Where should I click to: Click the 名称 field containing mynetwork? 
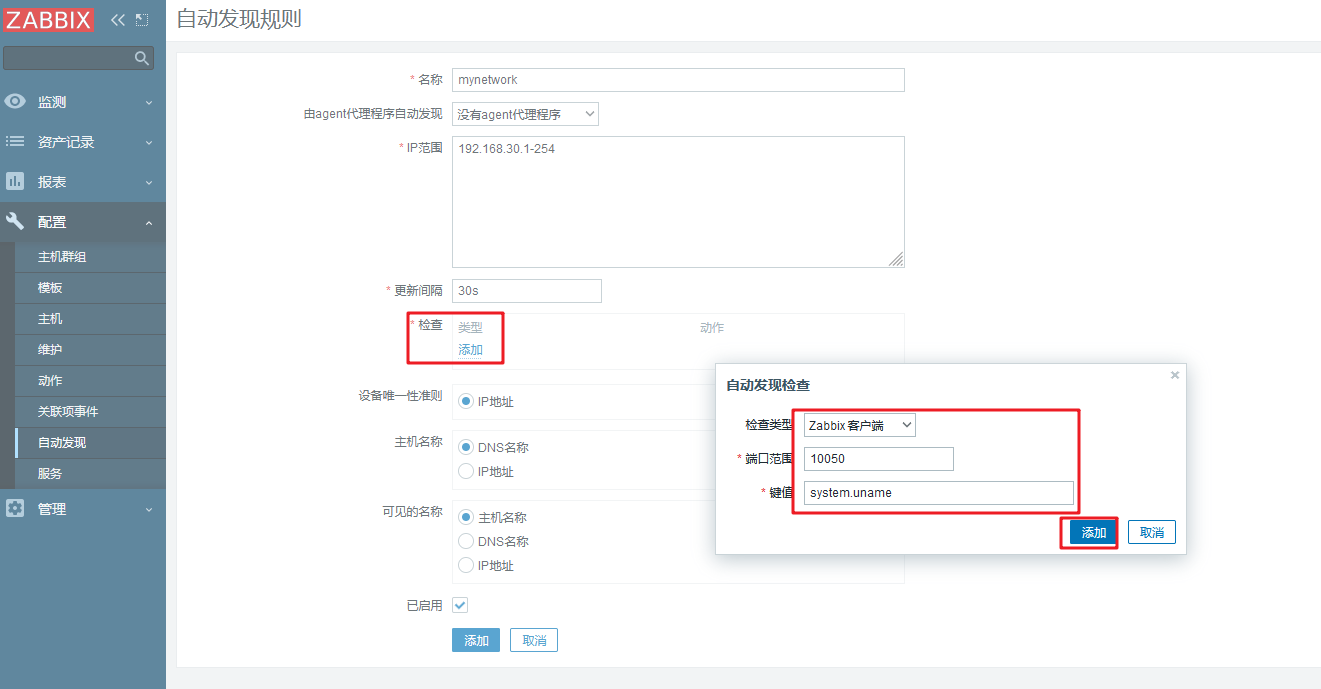coord(678,80)
